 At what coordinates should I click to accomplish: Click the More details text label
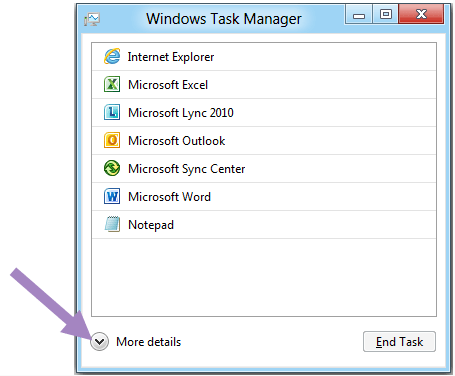tap(149, 342)
